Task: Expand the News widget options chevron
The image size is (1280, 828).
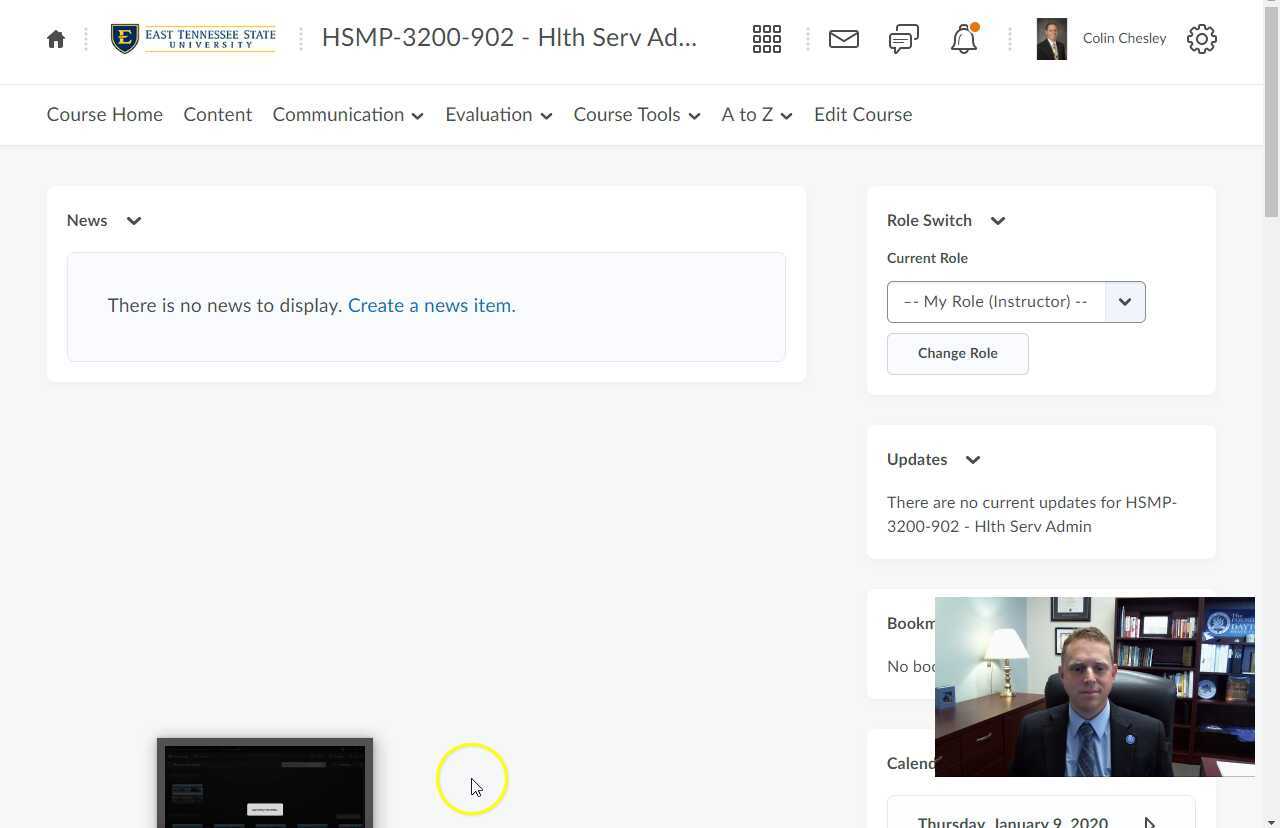Action: point(134,221)
